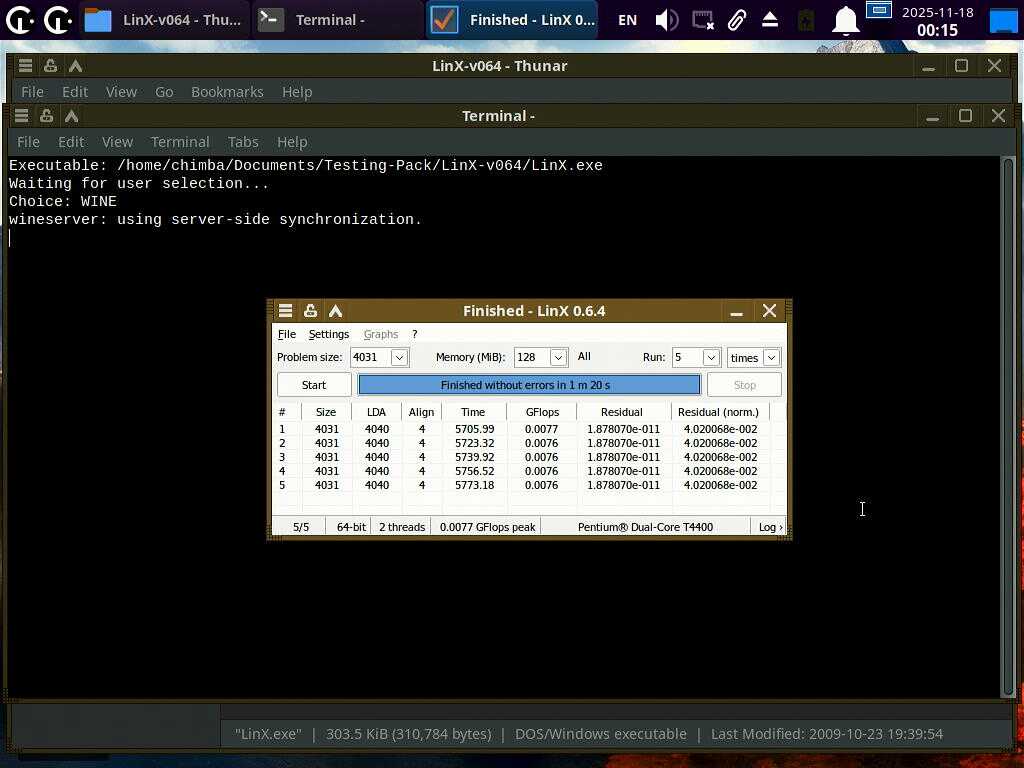Click shade arrow icon on LinX titlebar
Image resolution: width=1024 pixels, height=768 pixels.
point(336,311)
